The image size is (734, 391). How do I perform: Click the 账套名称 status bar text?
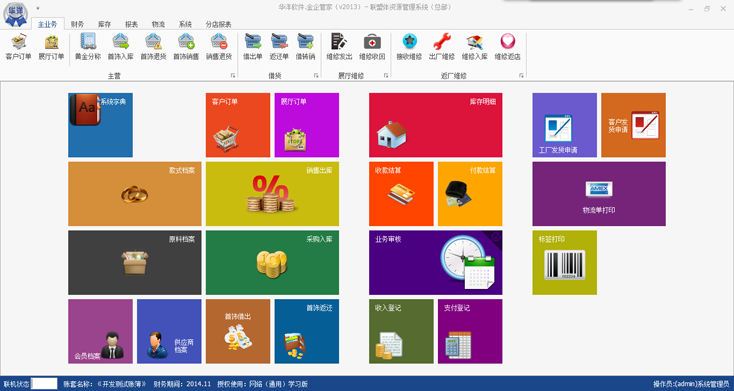106,384
